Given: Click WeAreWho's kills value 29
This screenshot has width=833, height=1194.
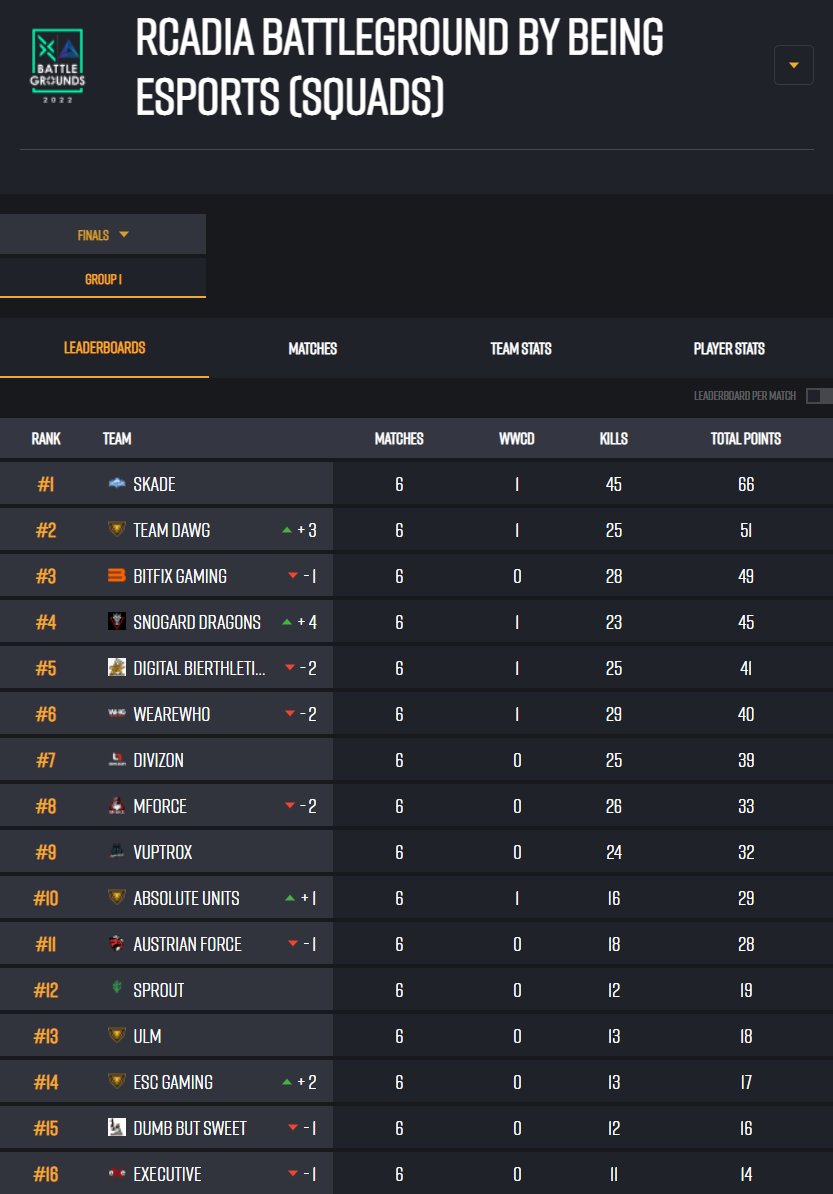Looking at the screenshot, I should pos(614,714).
